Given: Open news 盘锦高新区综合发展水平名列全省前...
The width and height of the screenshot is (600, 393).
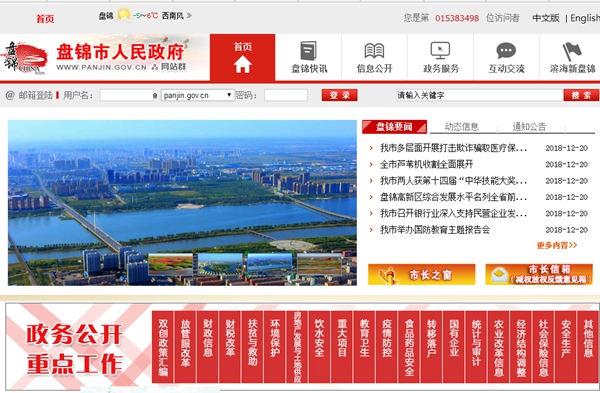Looking at the screenshot, I should coord(453,197).
